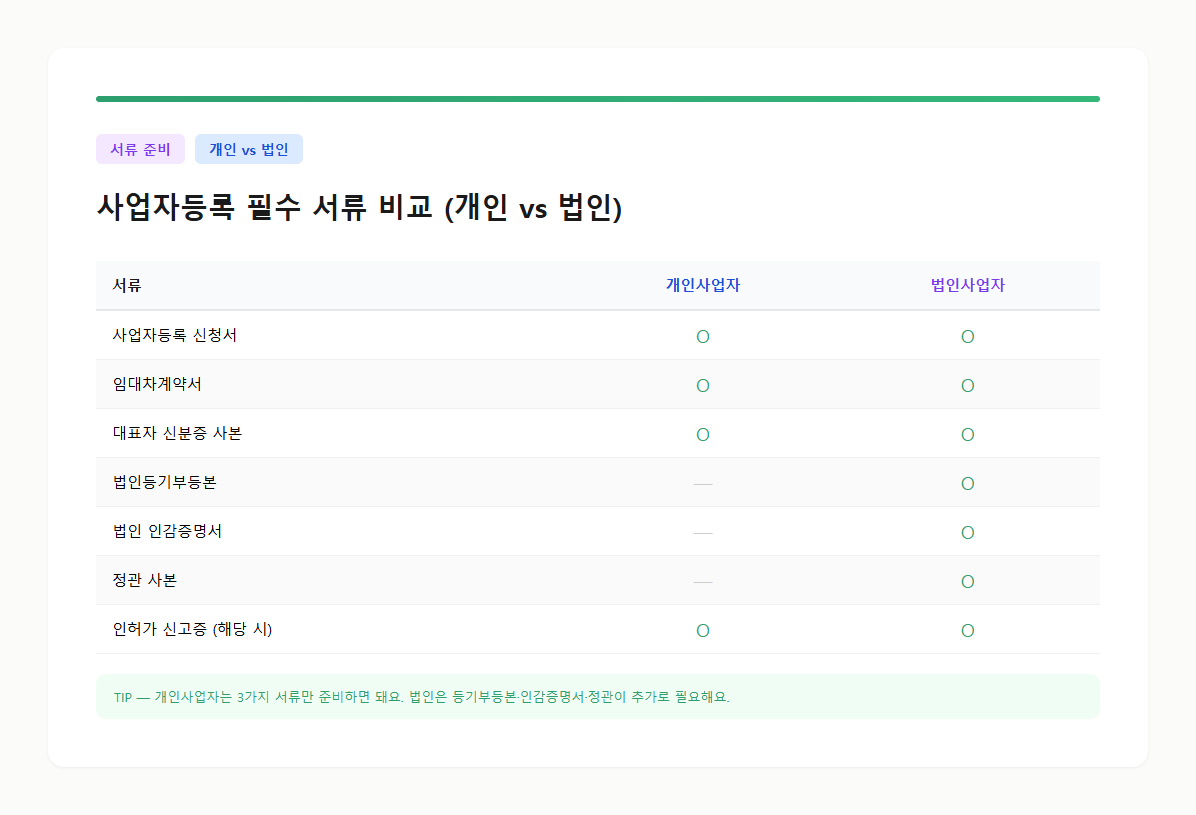1196x815 pixels.
Task: Toggle the dash cell for 법인 인감증명서 under 개인사업자
Action: pyautogui.click(x=703, y=532)
